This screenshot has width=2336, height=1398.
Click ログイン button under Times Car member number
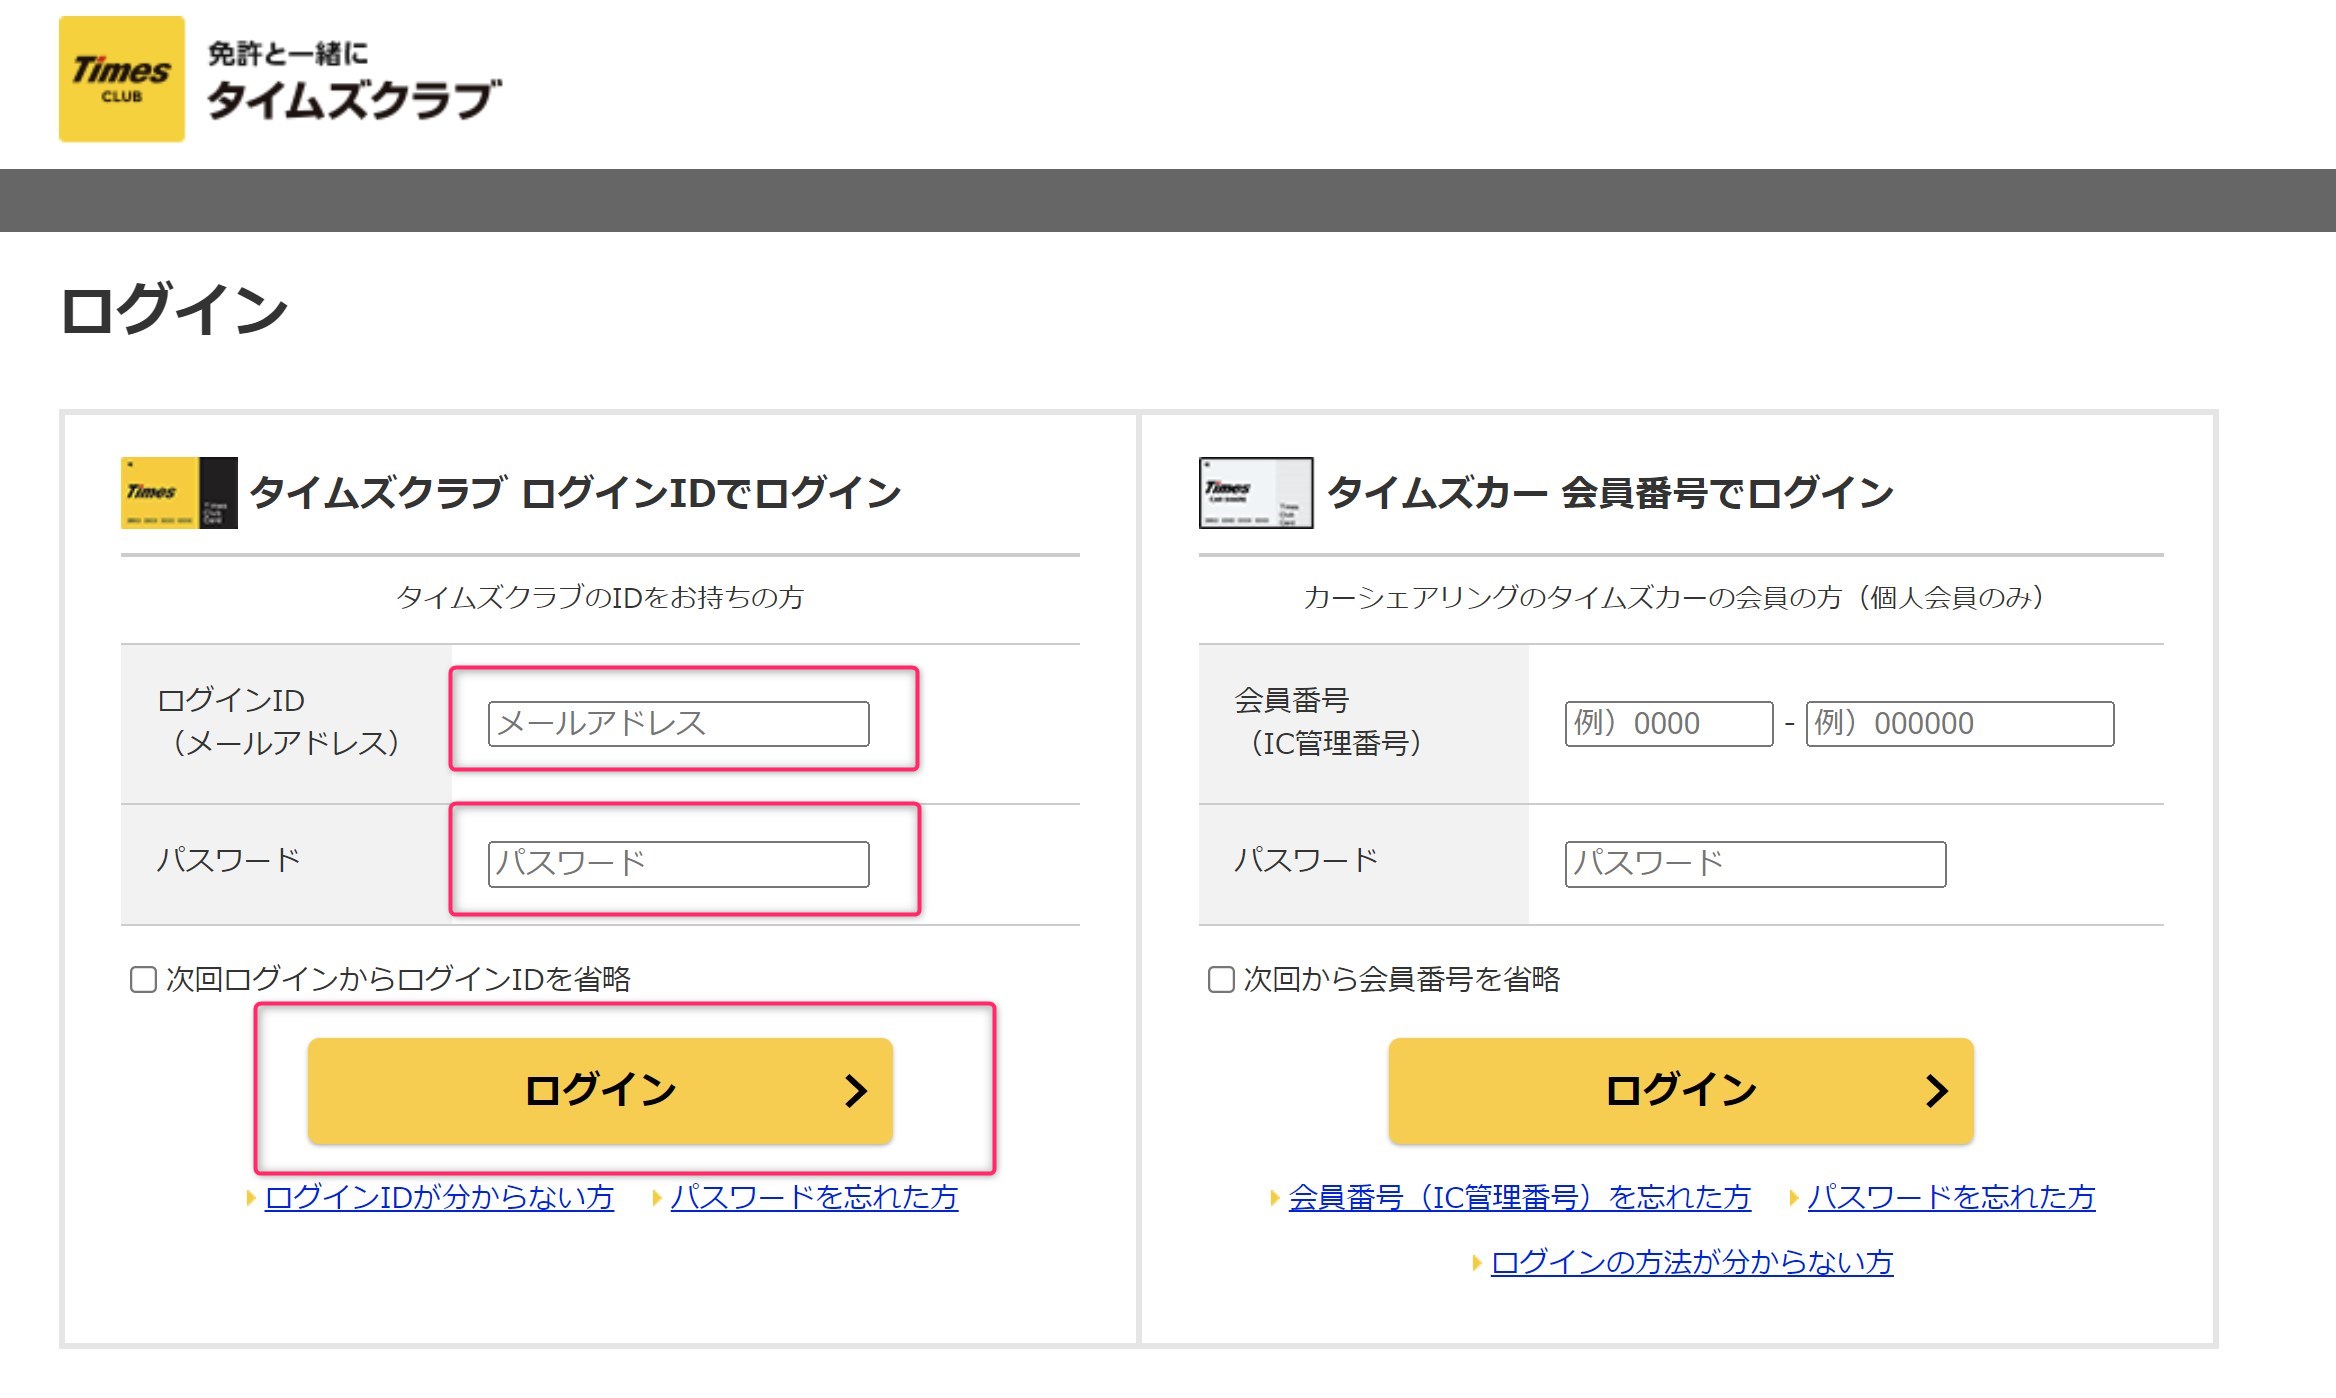pos(1681,1091)
